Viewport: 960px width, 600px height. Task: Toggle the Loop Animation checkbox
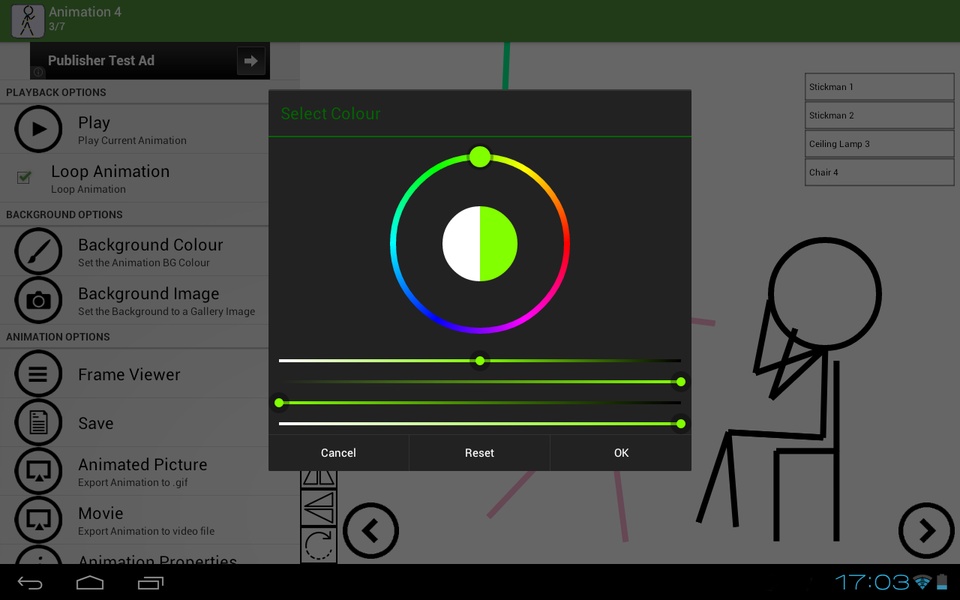(x=24, y=178)
